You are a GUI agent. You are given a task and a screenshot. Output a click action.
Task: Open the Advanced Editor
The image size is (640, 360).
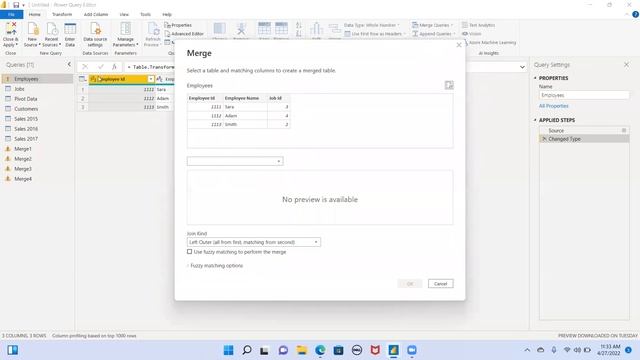(184, 34)
